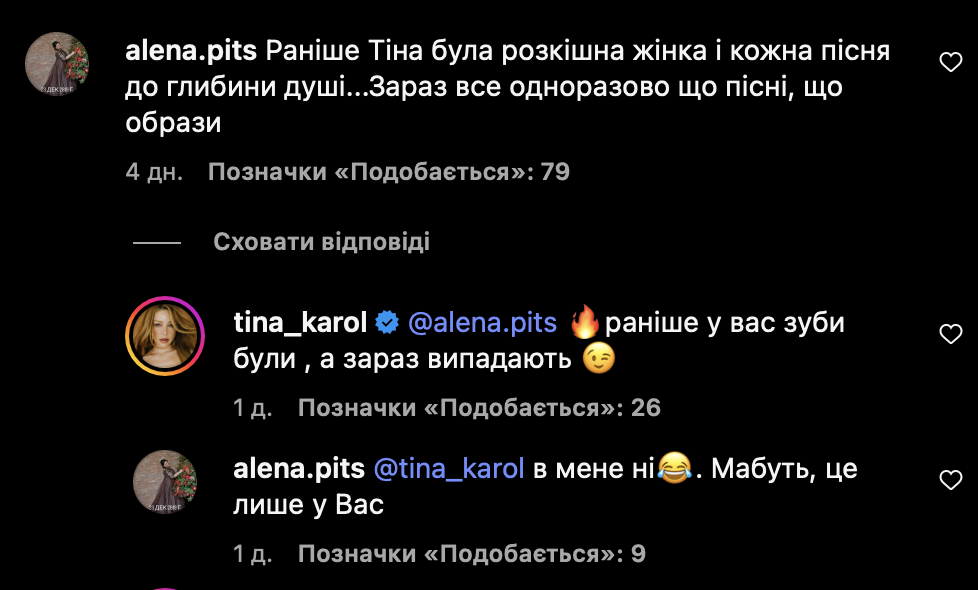978x590 pixels.
Task: Like the top comment by alena.pits
Action: point(951,63)
